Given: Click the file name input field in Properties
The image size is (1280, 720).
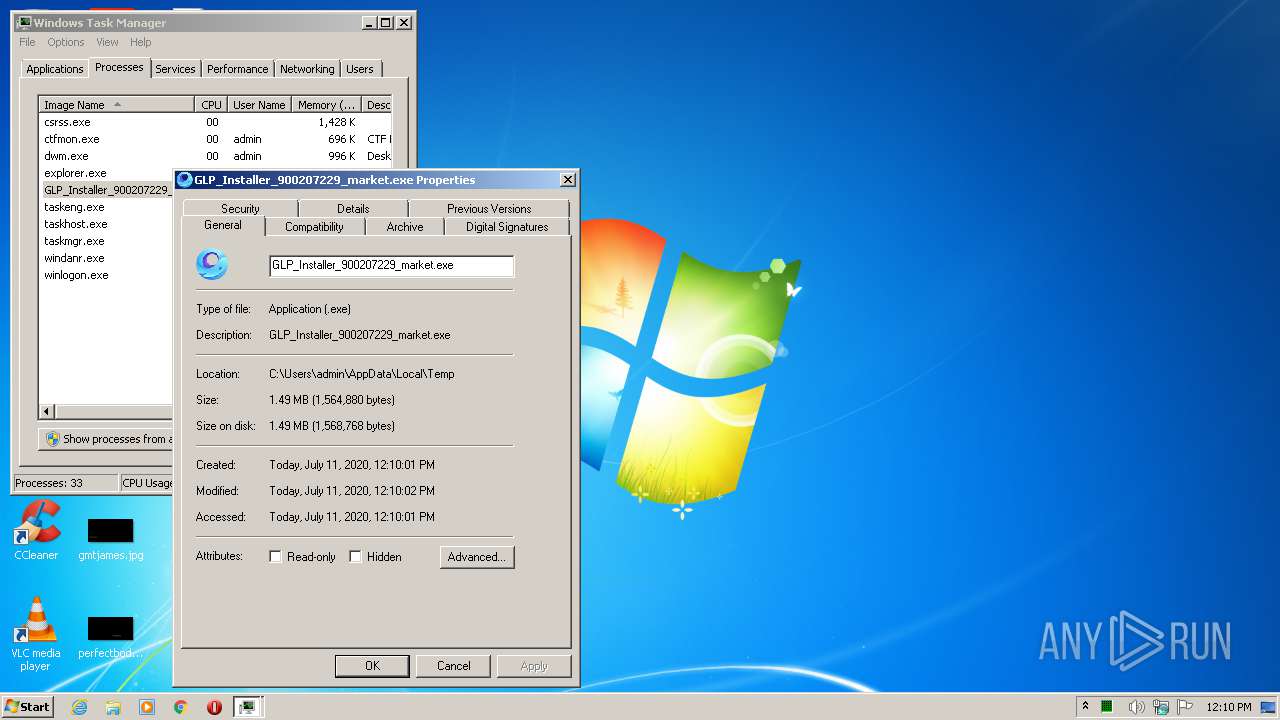Looking at the screenshot, I should [x=391, y=266].
